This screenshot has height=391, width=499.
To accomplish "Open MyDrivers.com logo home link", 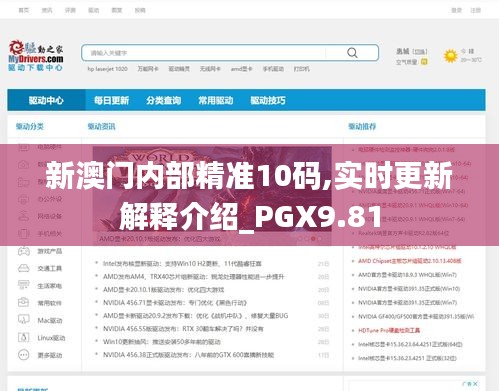I will coord(36,56).
